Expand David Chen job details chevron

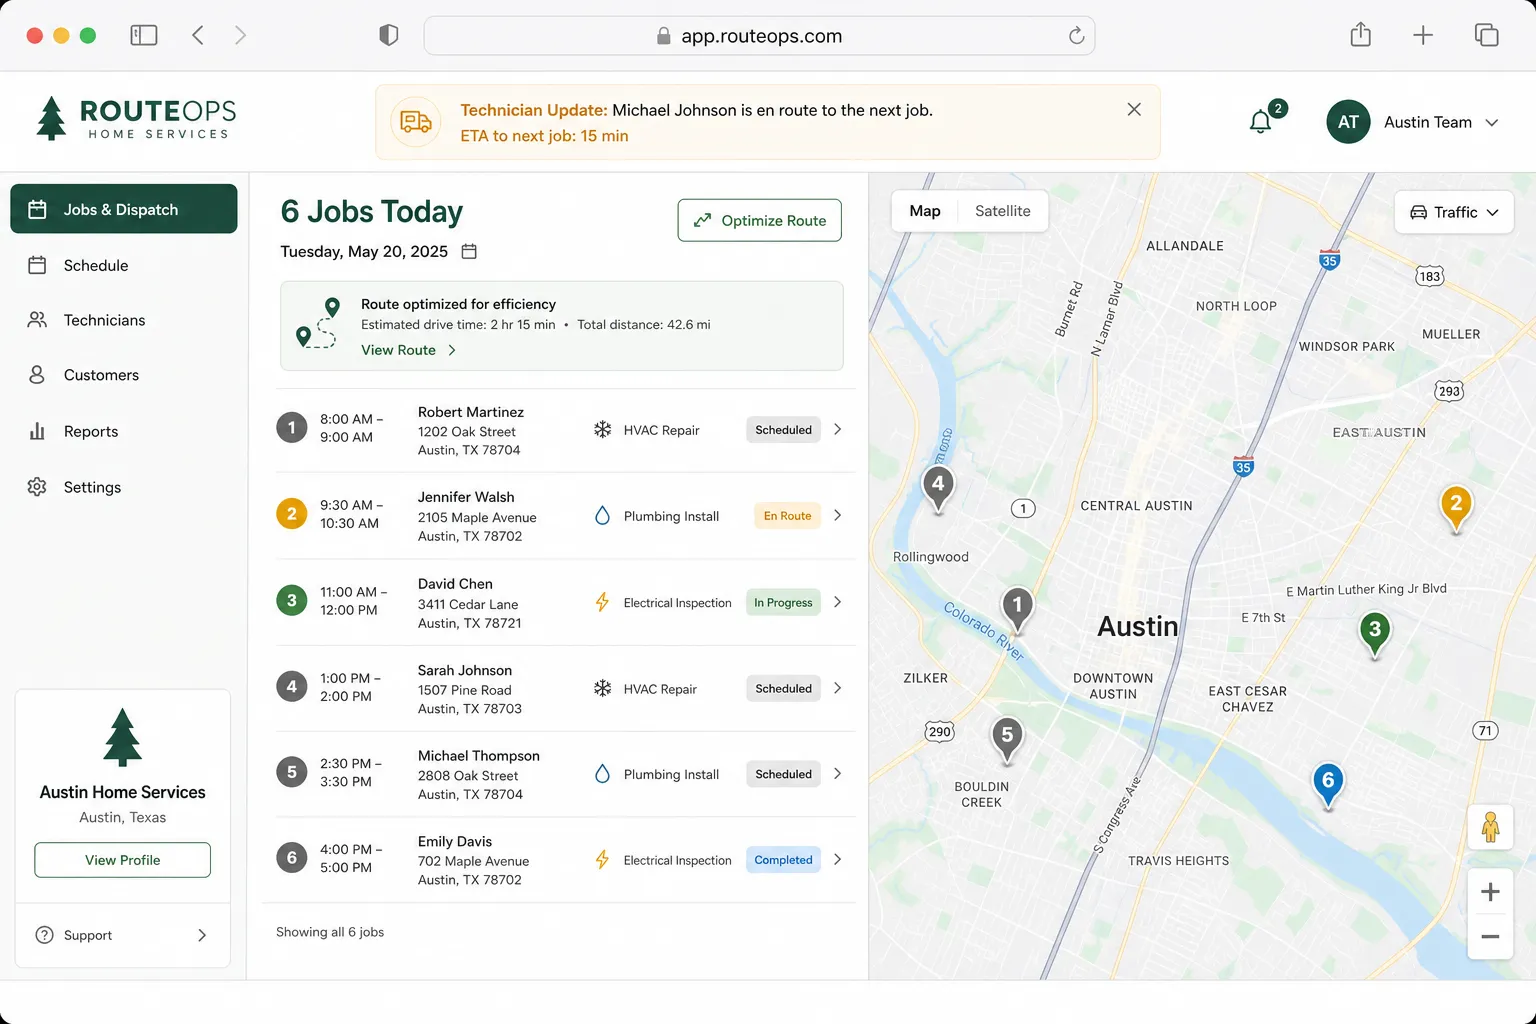838,602
